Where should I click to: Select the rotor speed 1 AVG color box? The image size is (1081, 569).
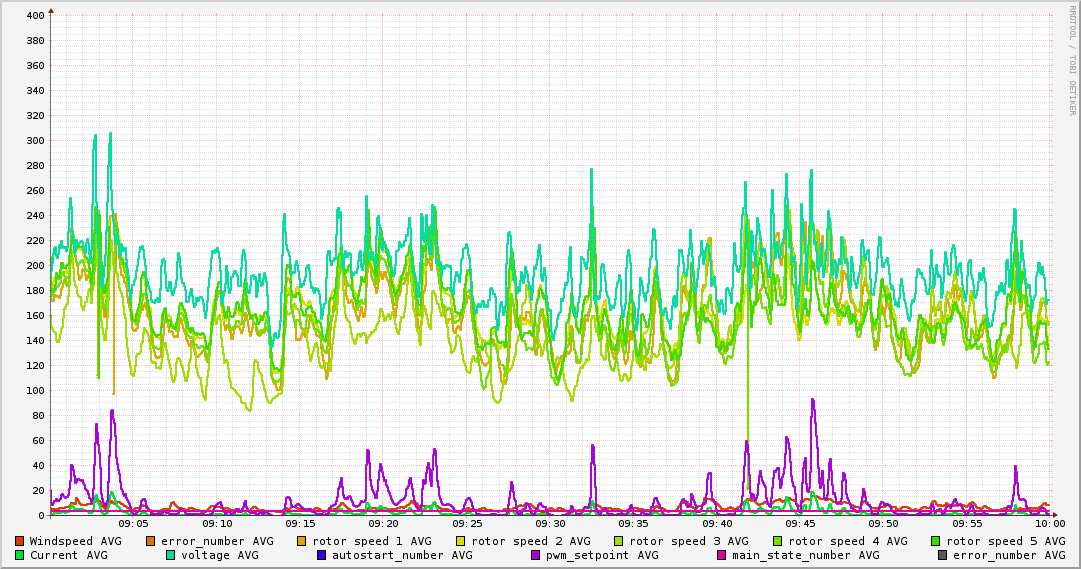303,541
